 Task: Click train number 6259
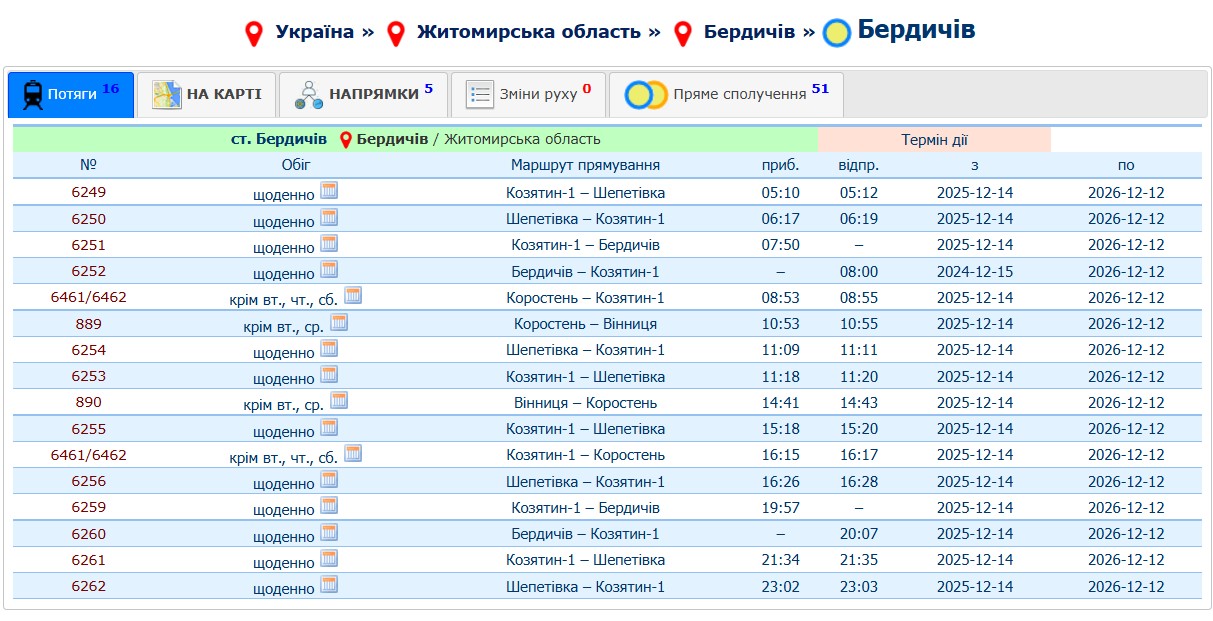(88, 508)
